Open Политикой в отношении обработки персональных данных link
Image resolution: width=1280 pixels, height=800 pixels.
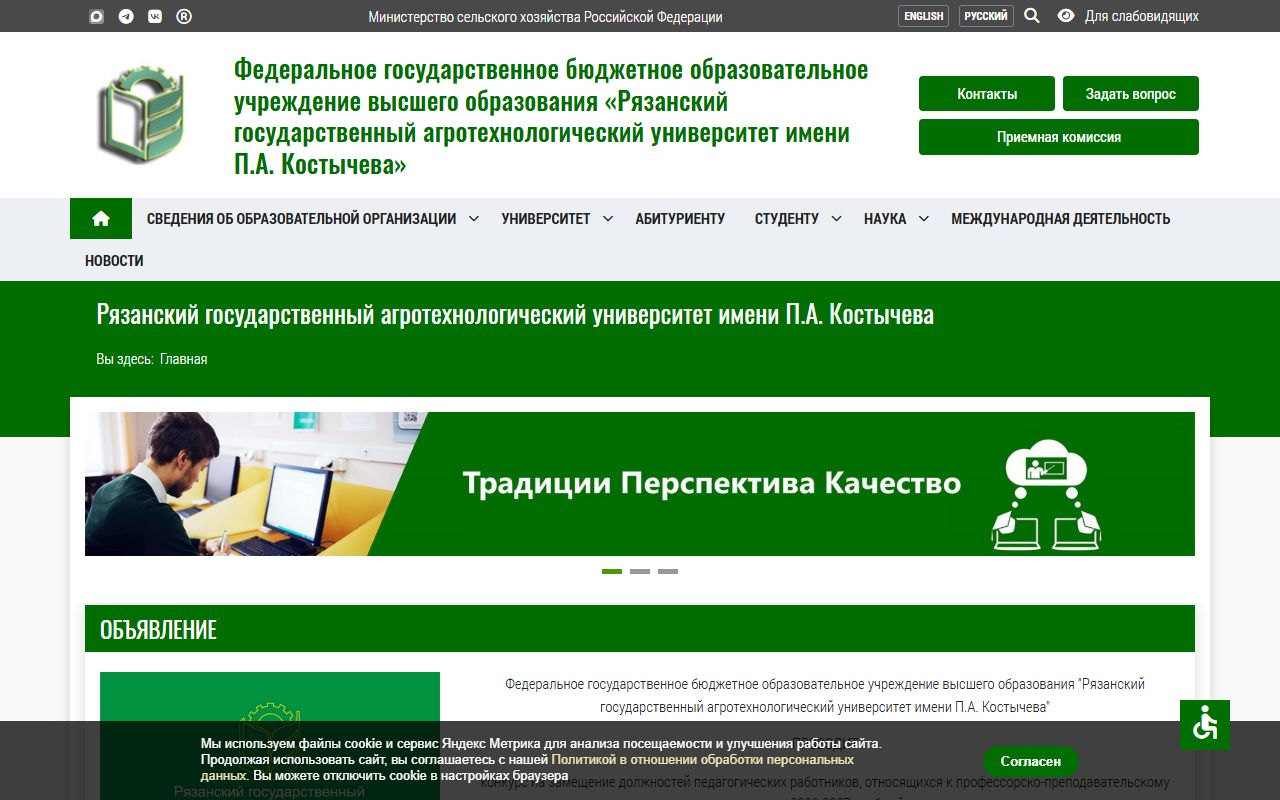click(527, 767)
